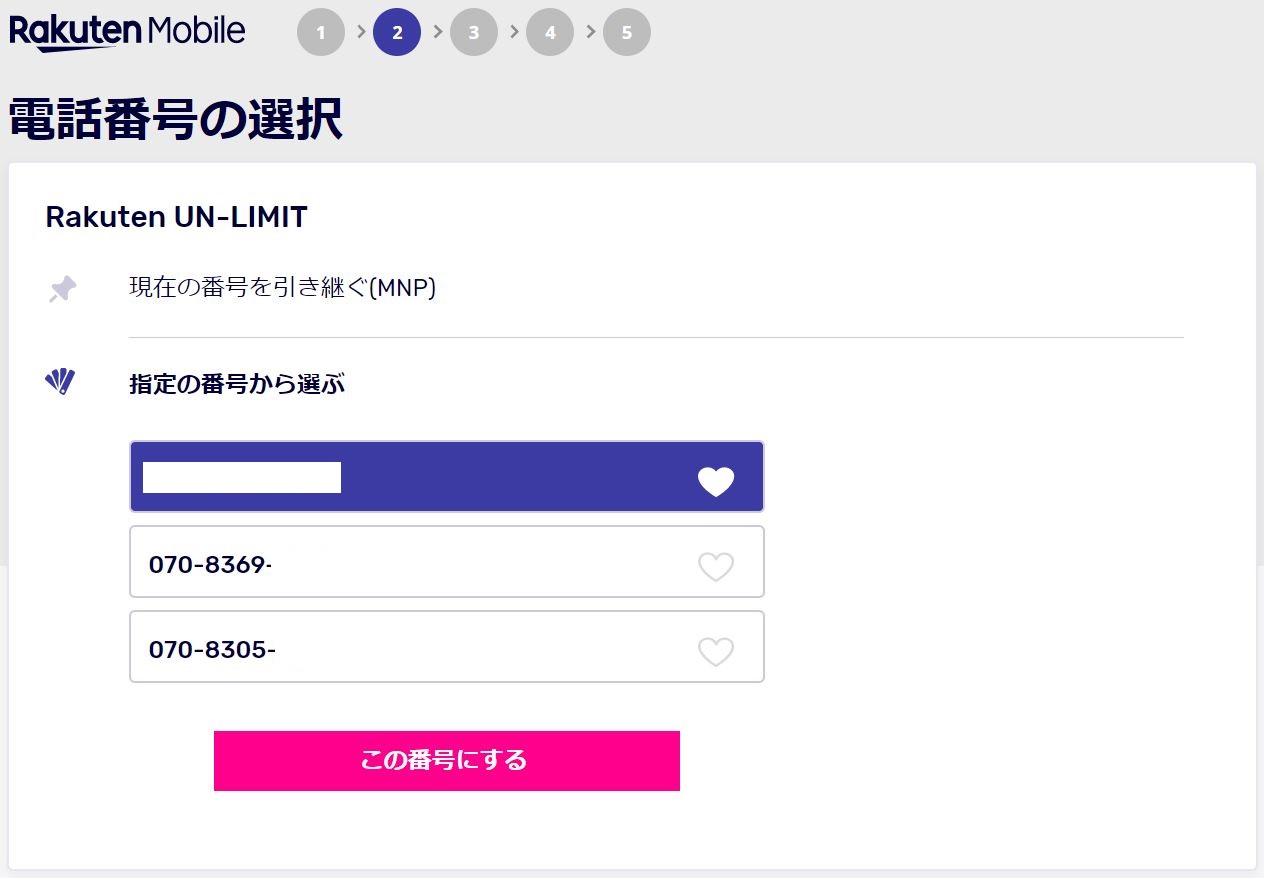Select the highlighted purple phone number row
This screenshot has height=878, width=1264.
tap(447, 477)
